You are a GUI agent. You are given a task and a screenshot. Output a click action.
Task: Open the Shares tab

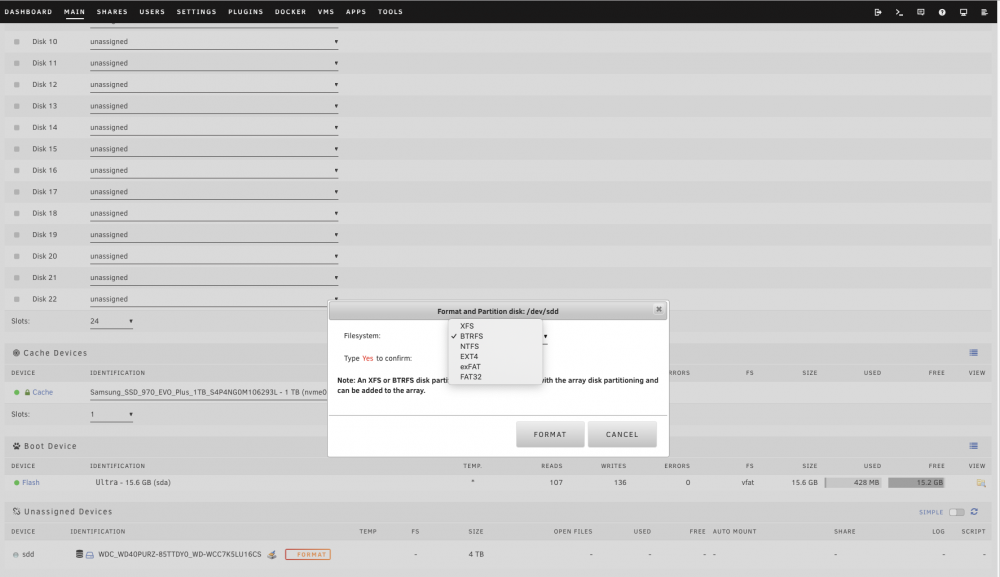coord(112,11)
